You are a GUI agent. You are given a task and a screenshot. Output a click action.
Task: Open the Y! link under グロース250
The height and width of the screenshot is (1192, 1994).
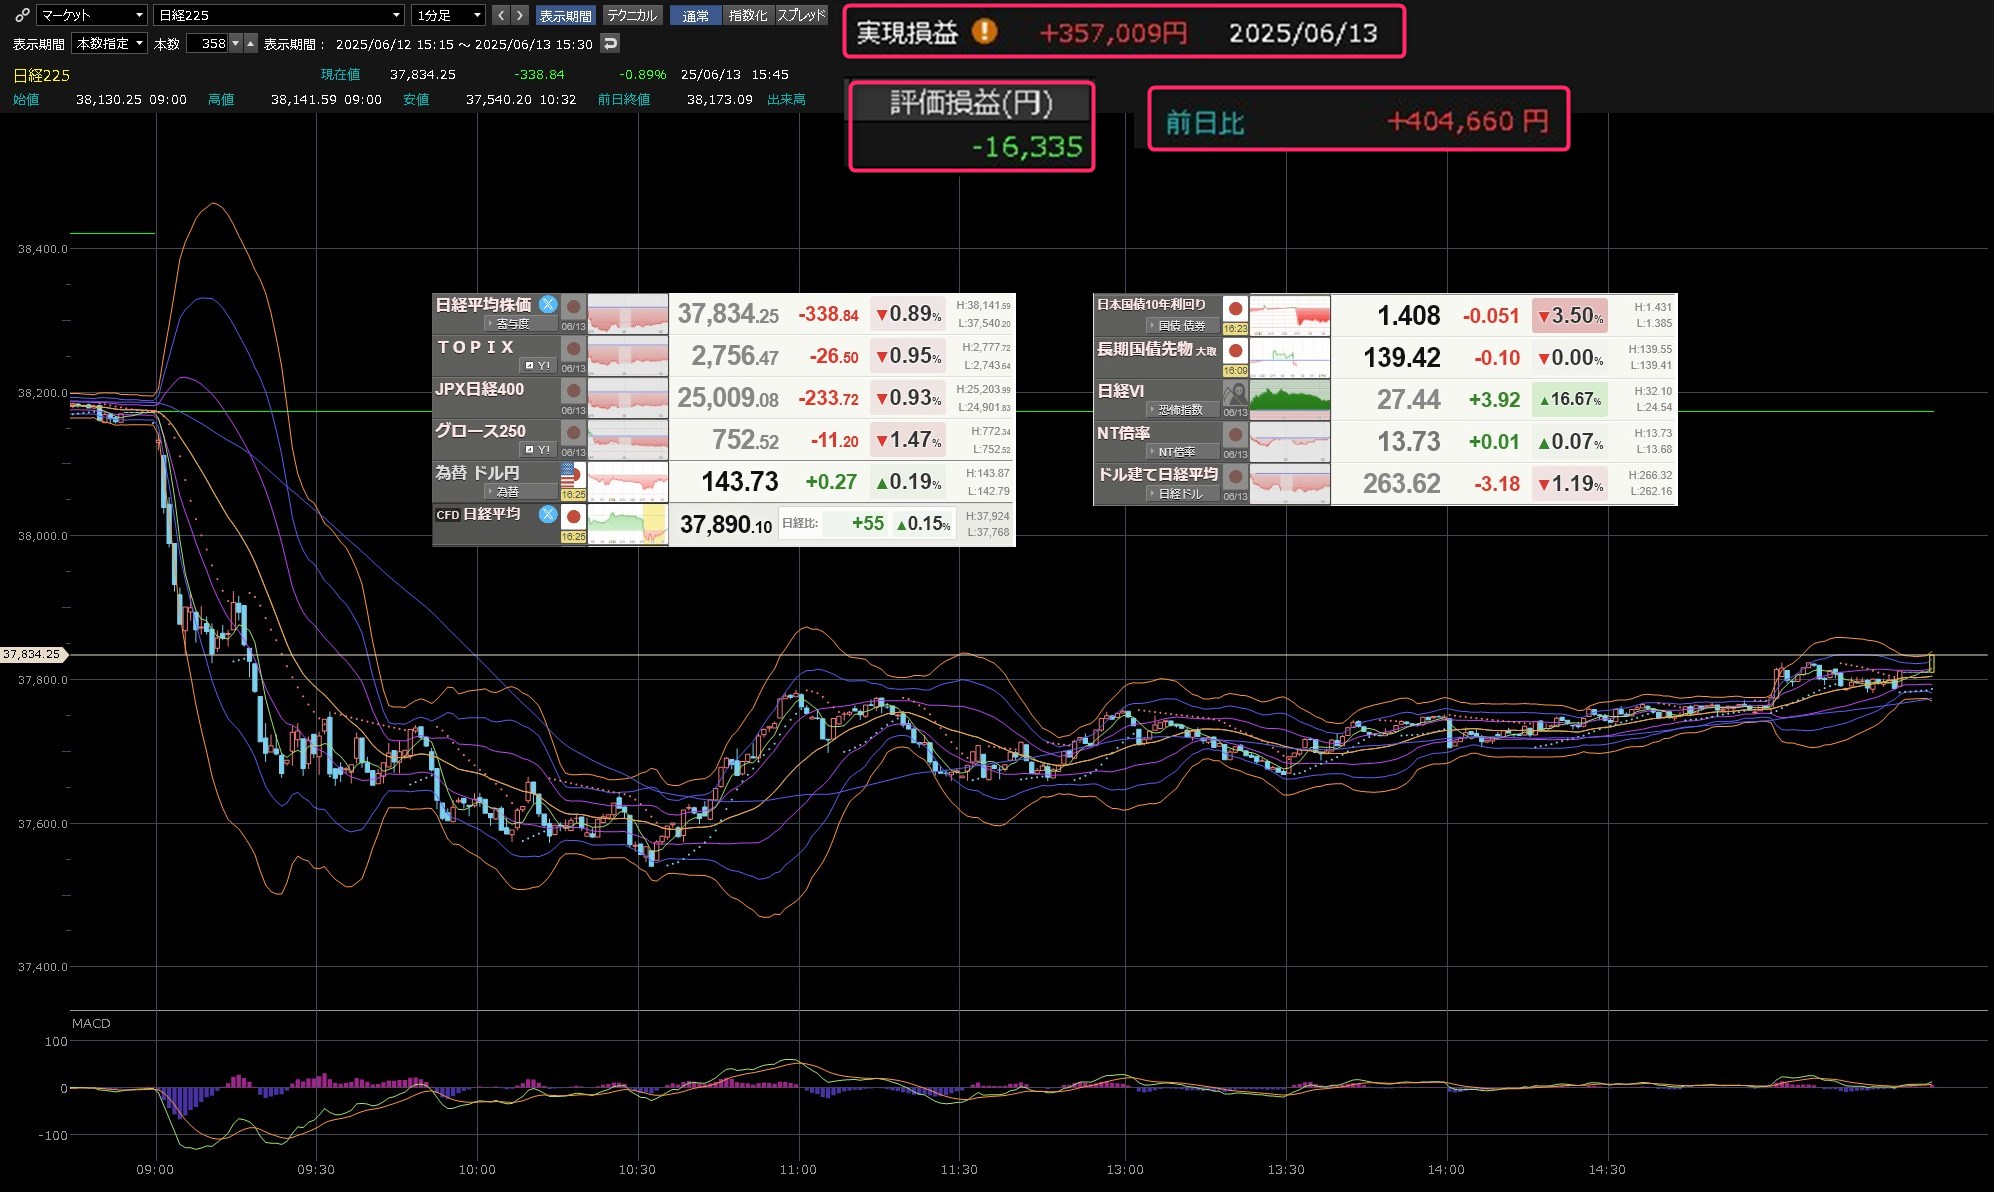(538, 450)
